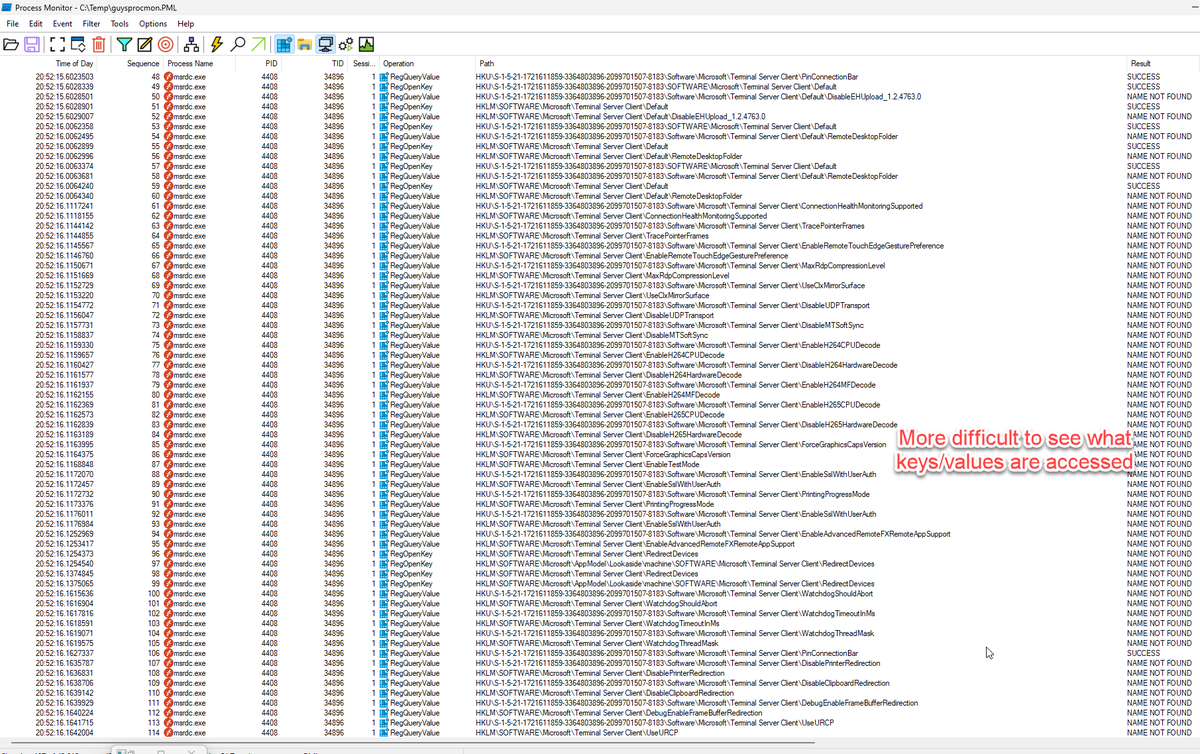1200x754 pixels.
Task: Sort by the TID column header
Action: tap(338, 63)
